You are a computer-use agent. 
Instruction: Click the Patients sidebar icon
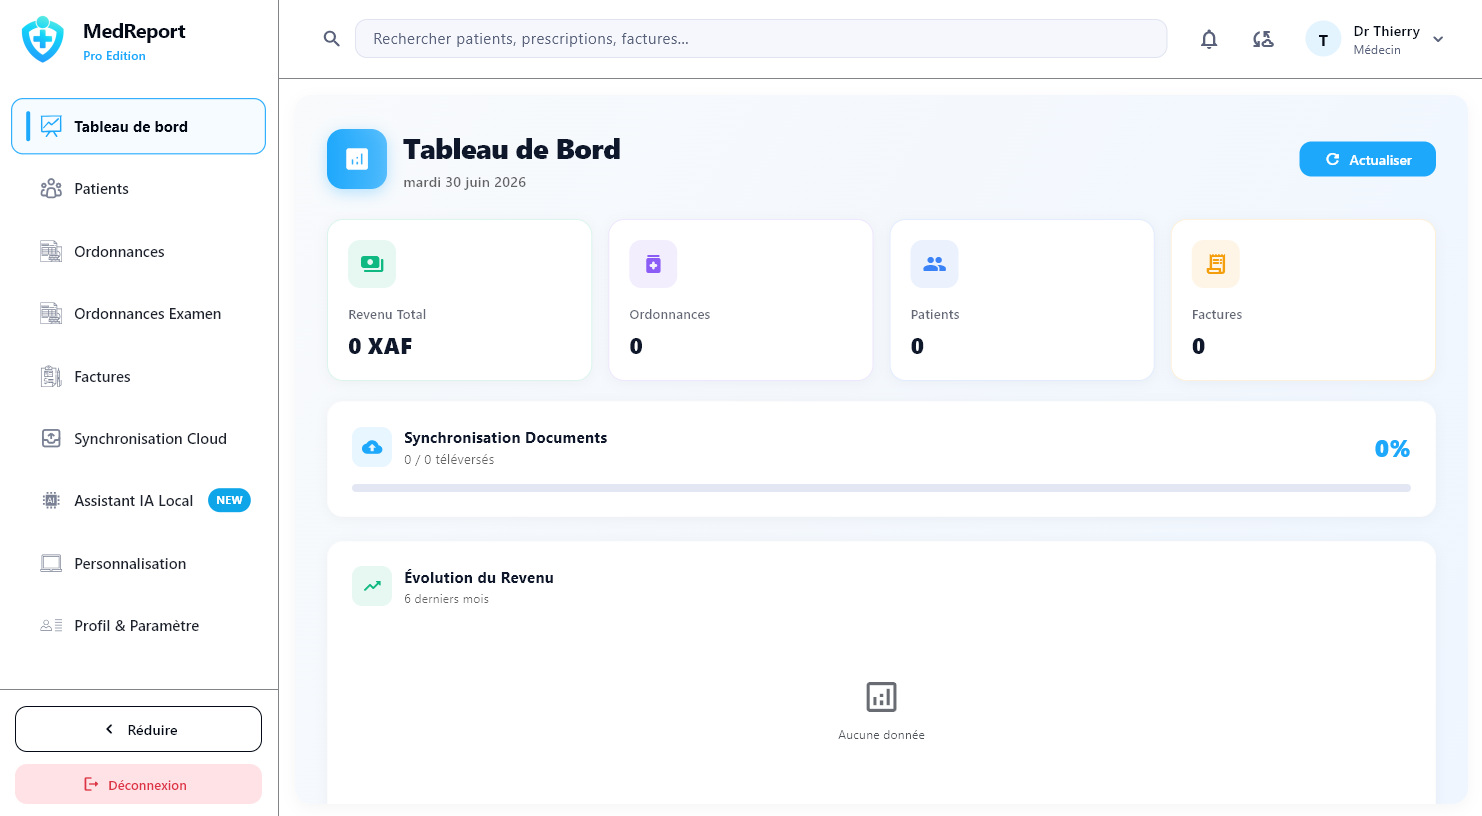51,189
